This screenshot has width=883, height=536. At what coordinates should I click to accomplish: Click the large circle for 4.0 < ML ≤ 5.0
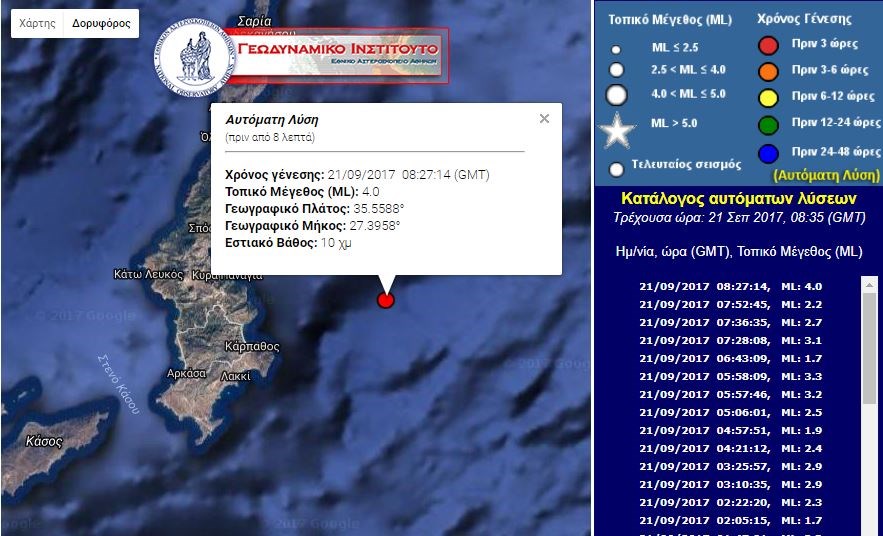click(x=617, y=96)
